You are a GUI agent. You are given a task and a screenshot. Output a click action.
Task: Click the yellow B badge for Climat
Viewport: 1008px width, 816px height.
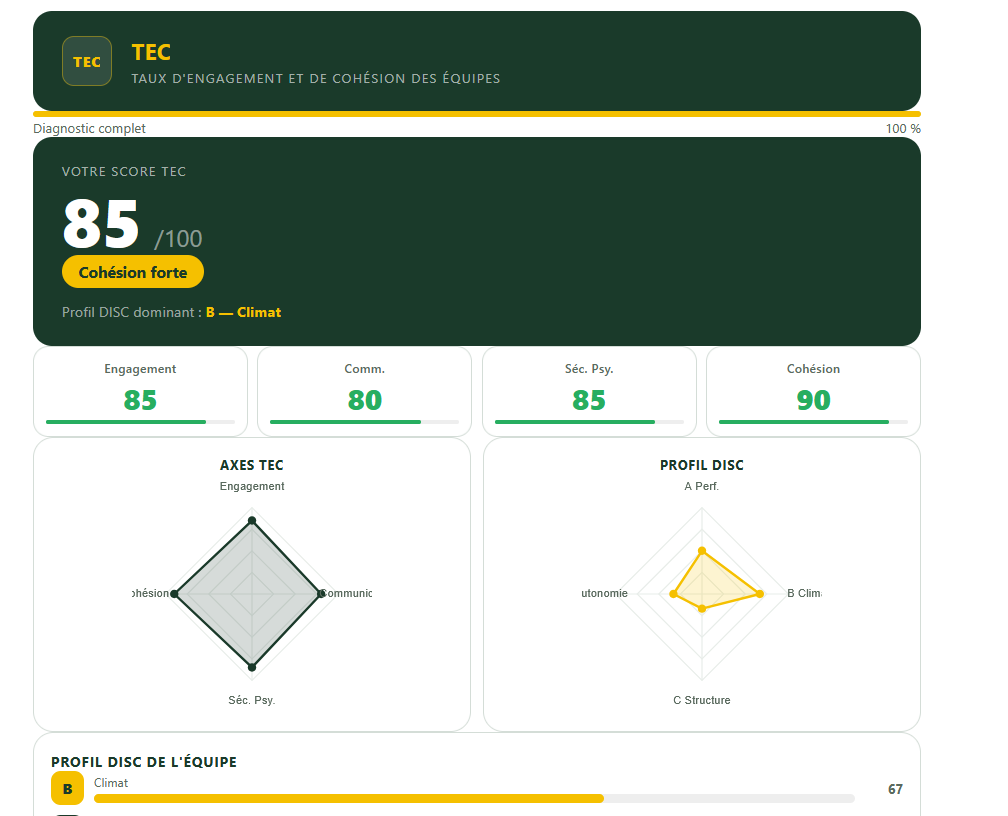click(68, 789)
